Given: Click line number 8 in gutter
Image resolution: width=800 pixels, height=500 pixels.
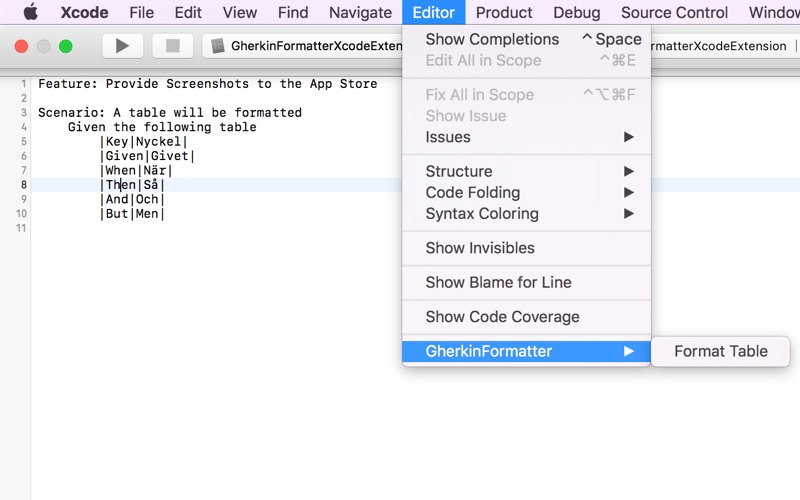Looking at the screenshot, I should pyautogui.click(x=23, y=185).
